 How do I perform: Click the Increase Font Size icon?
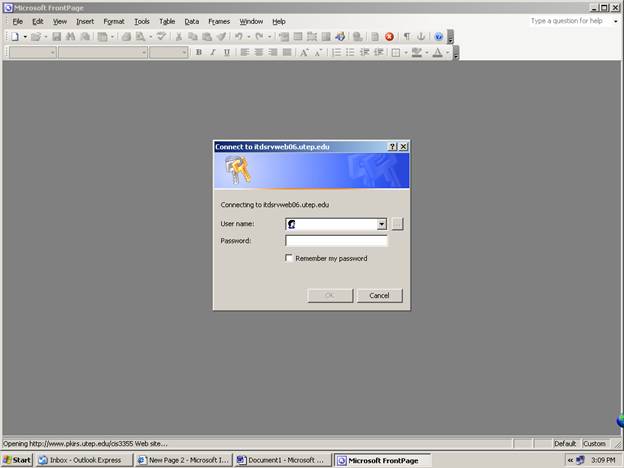304,53
